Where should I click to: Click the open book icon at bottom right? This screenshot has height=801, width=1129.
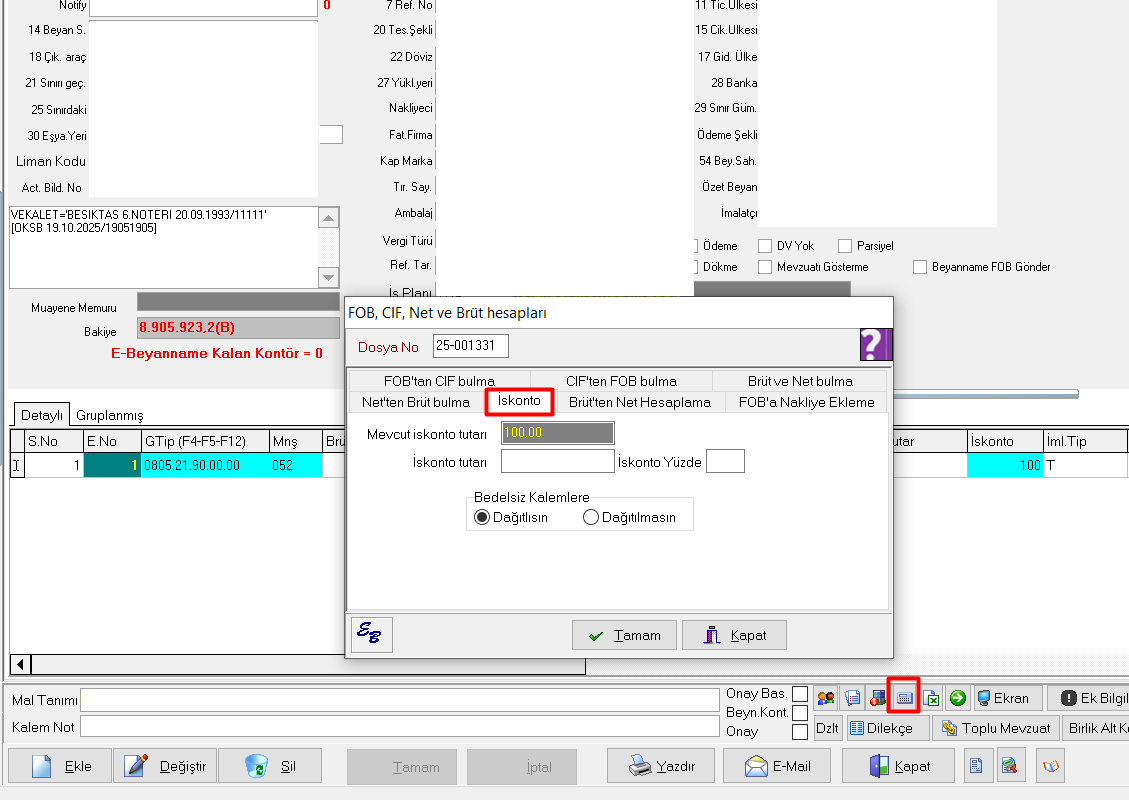pyautogui.click(x=1050, y=767)
